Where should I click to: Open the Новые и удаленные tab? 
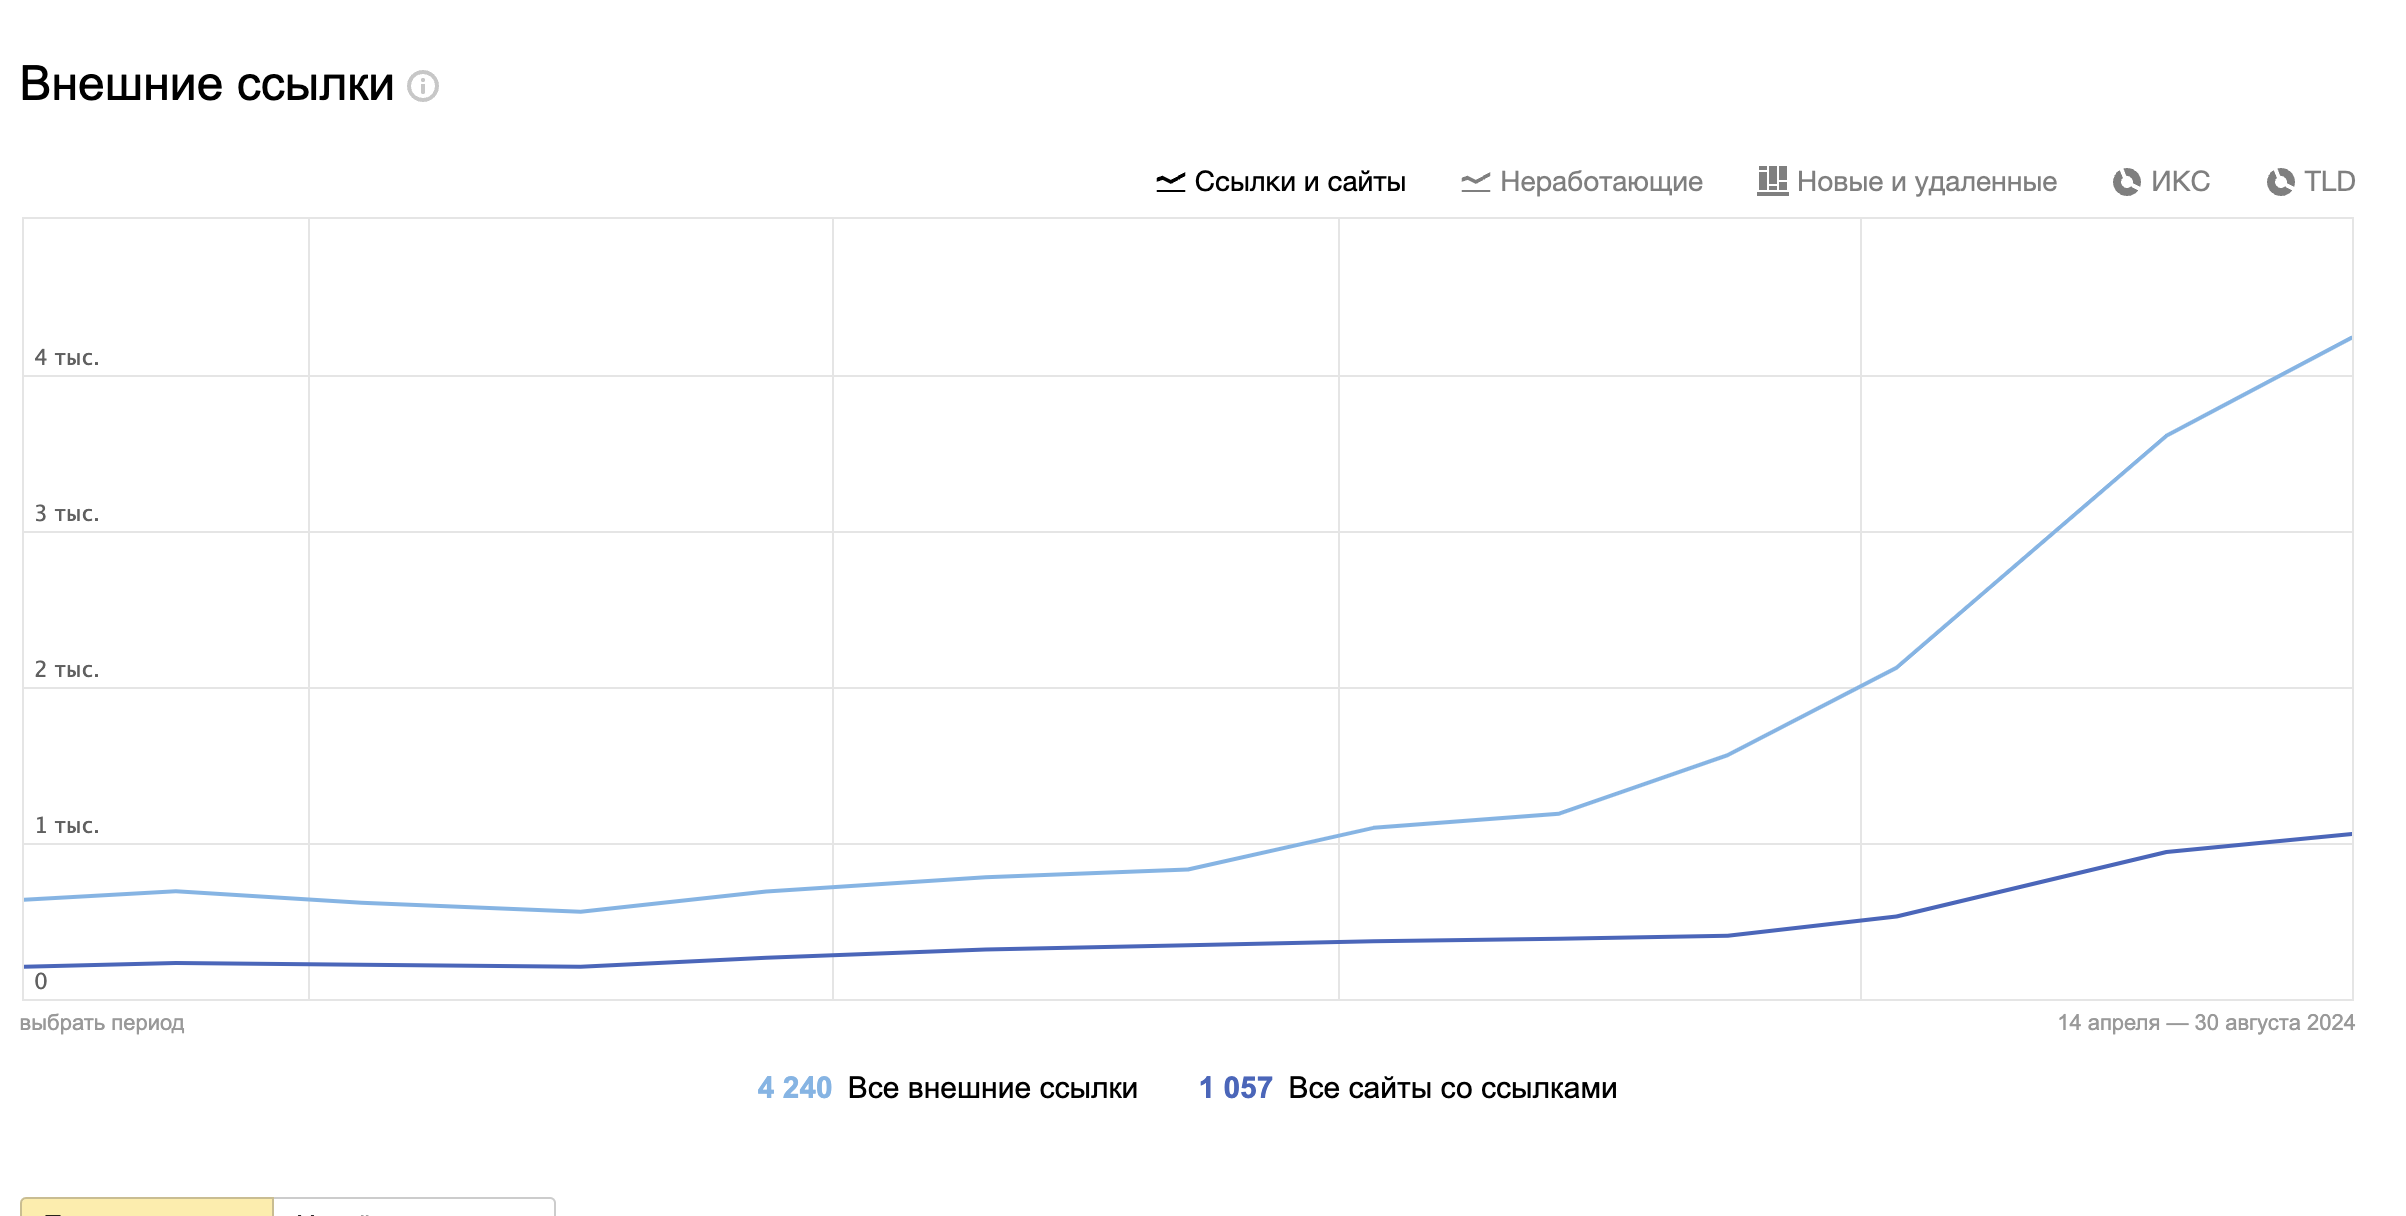tap(1926, 182)
